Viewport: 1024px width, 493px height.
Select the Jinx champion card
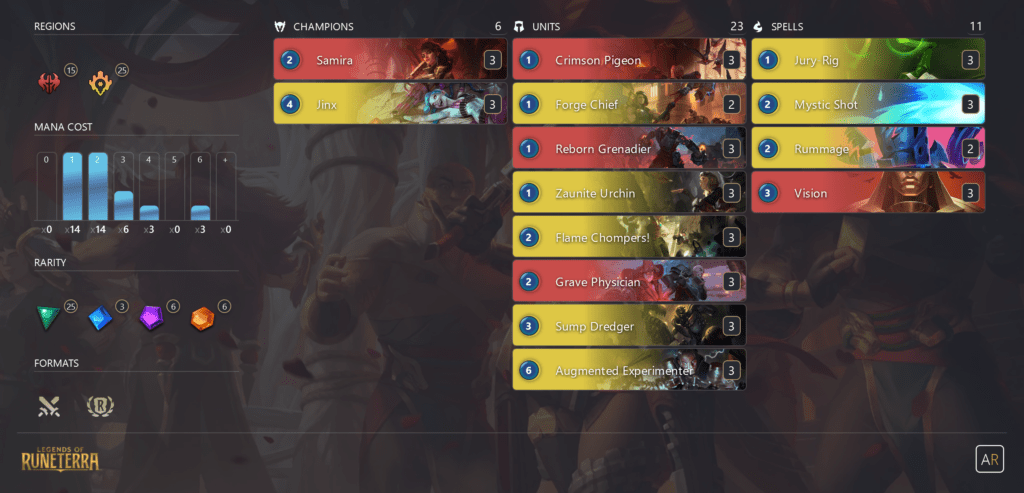(391, 104)
